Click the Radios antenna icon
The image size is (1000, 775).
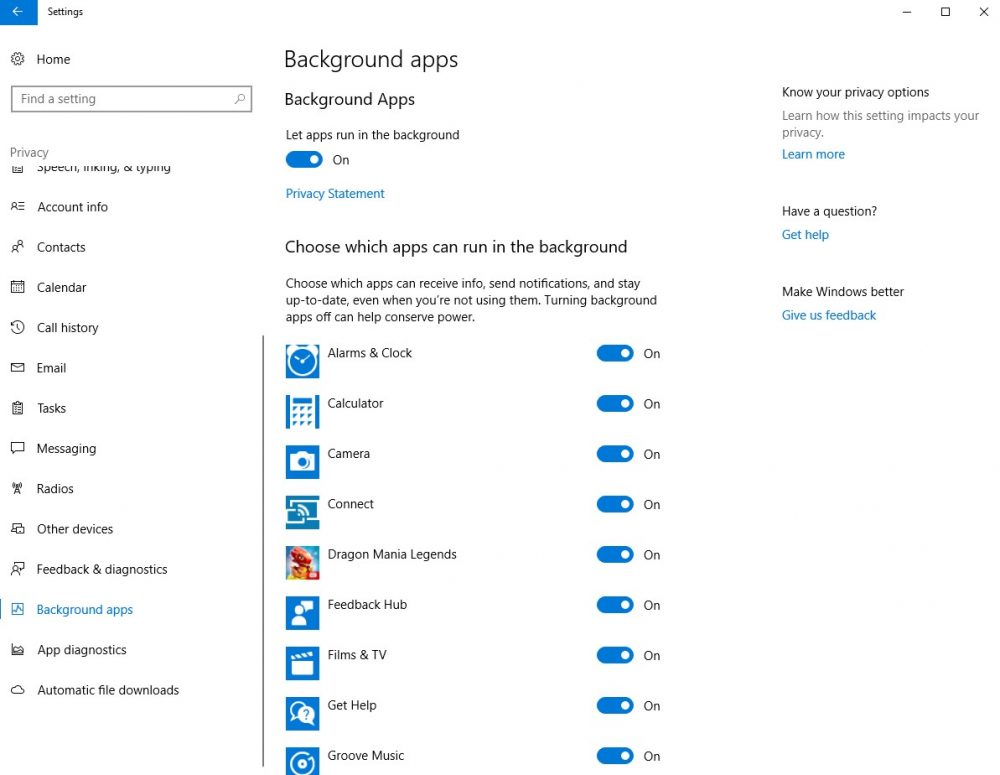18,489
